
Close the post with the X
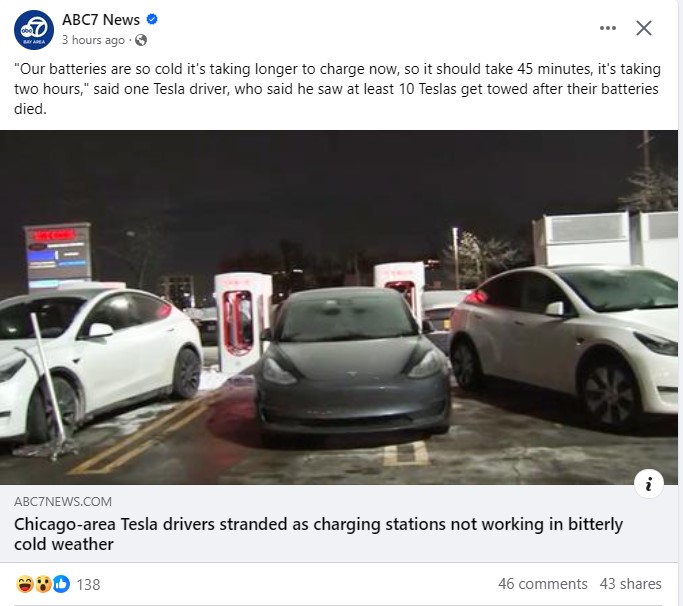coord(644,28)
